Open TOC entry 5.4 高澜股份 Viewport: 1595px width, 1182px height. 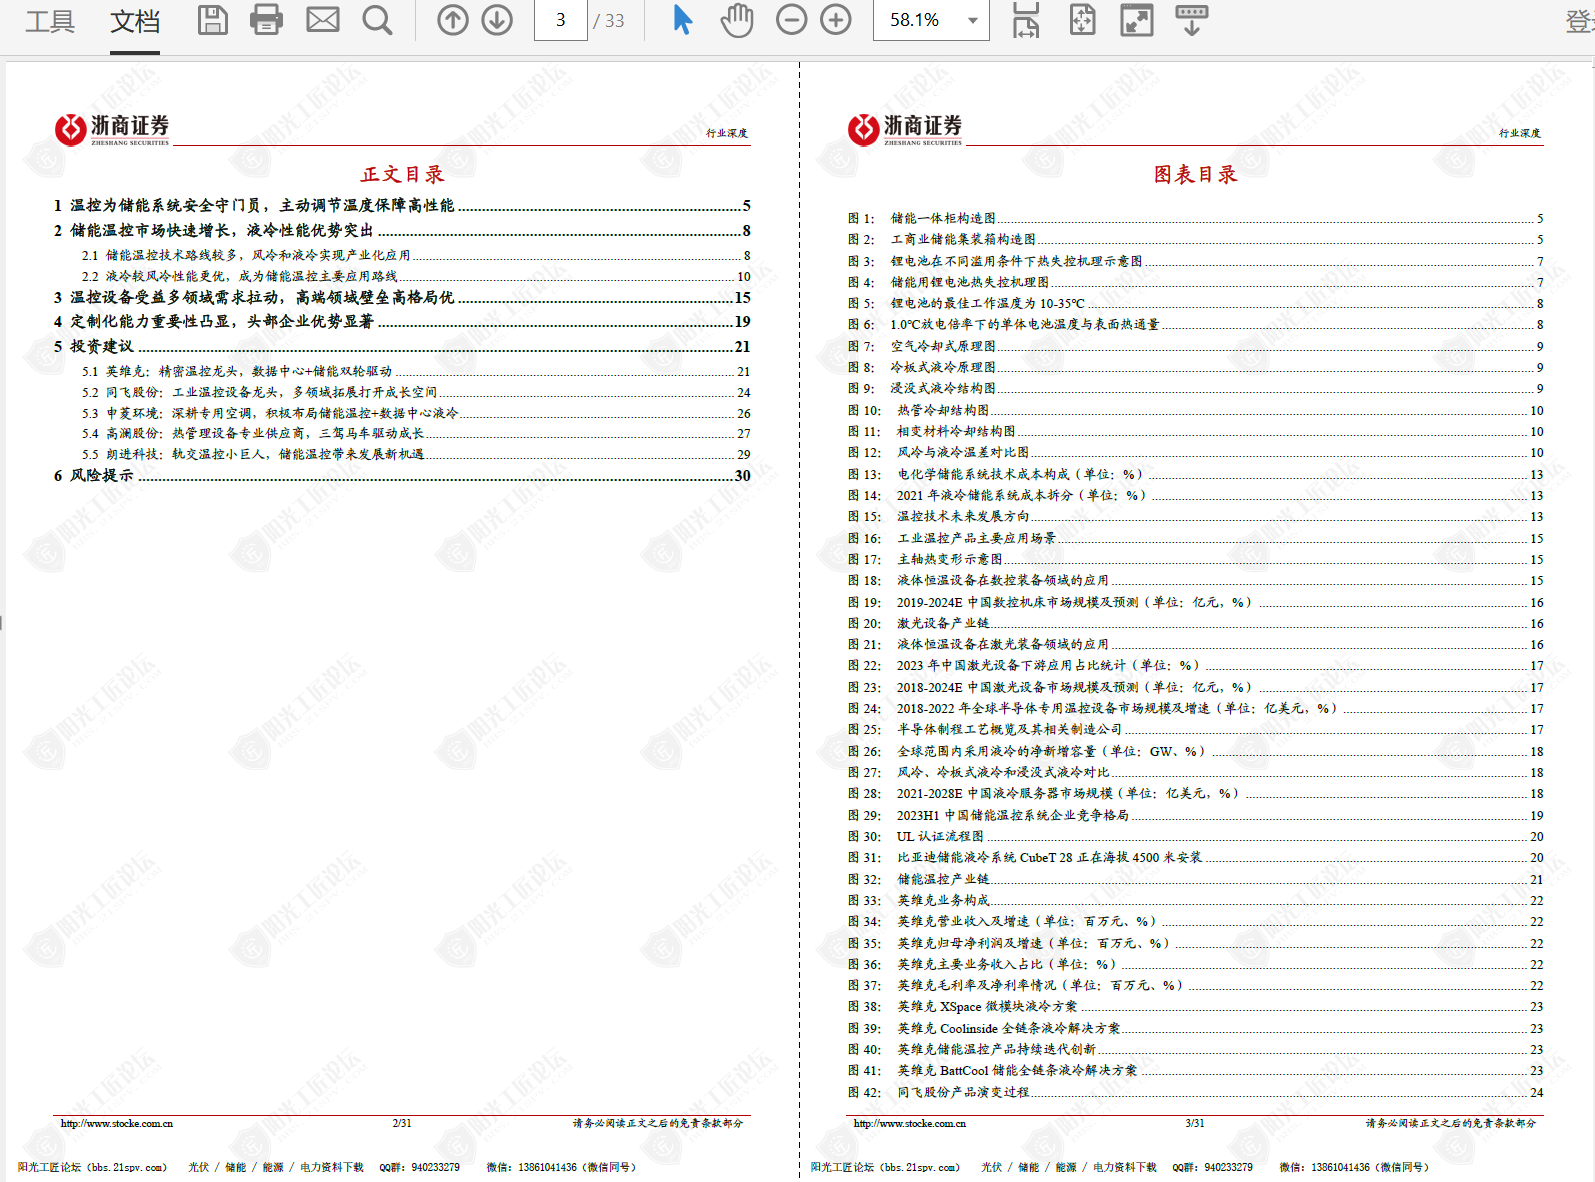416,433
